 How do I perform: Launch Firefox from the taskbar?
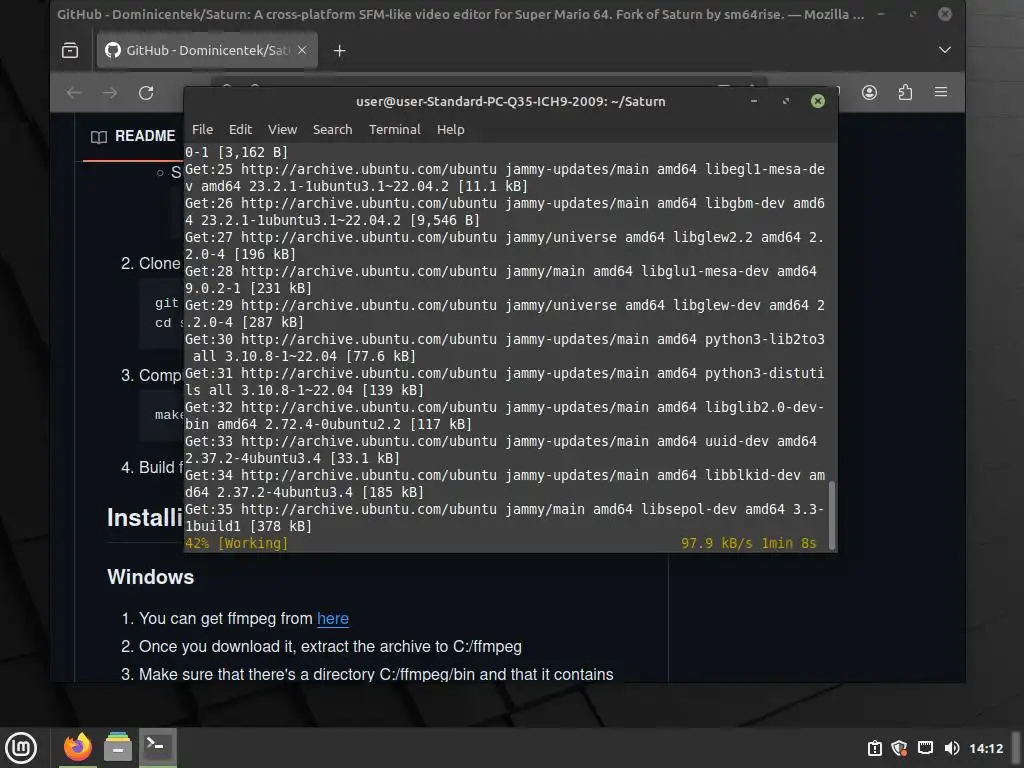(78, 748)
